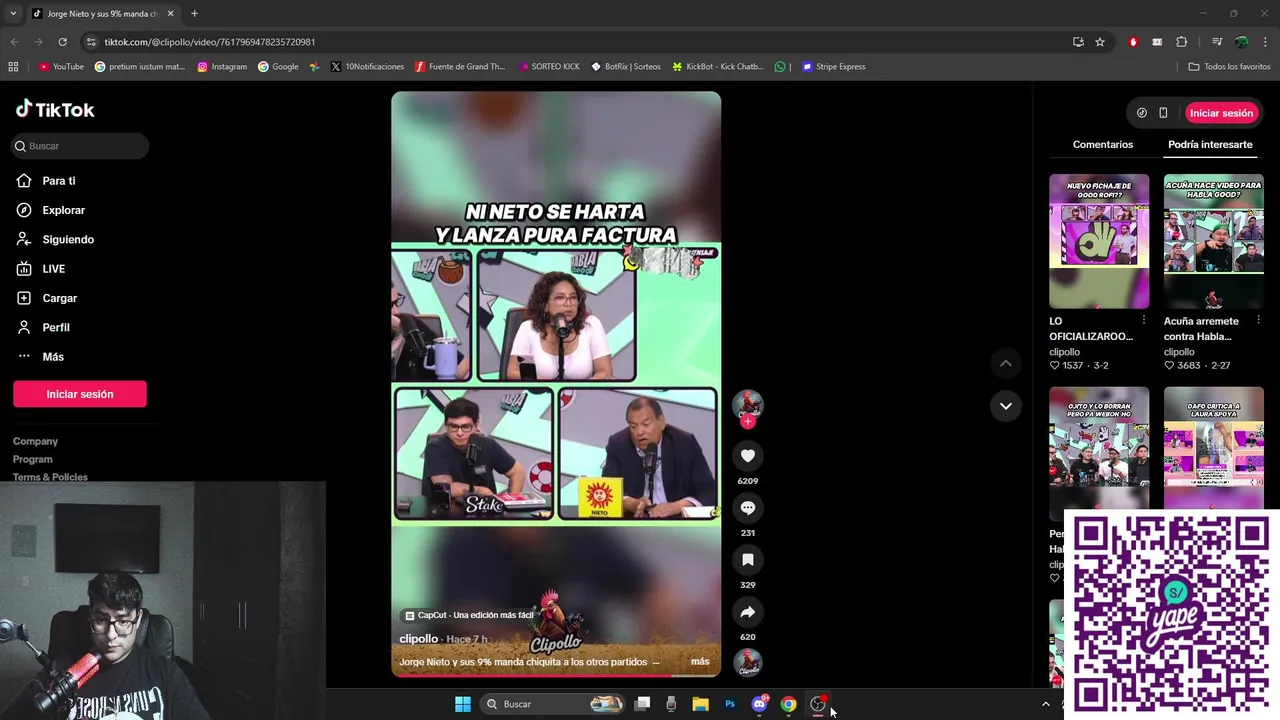1280x720 pixels.
Task: Open the Stripe Express bookmark
Action: click(x=834, y=67)
